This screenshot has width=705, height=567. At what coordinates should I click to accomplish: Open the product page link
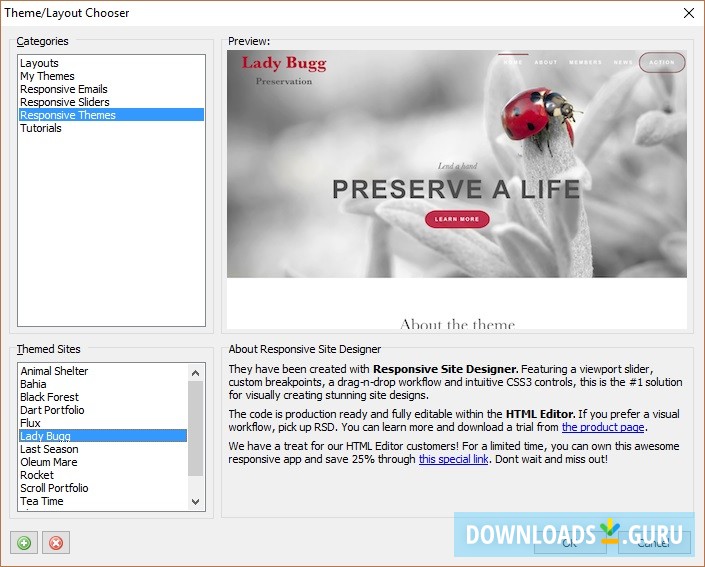click(x=603, y=427)
